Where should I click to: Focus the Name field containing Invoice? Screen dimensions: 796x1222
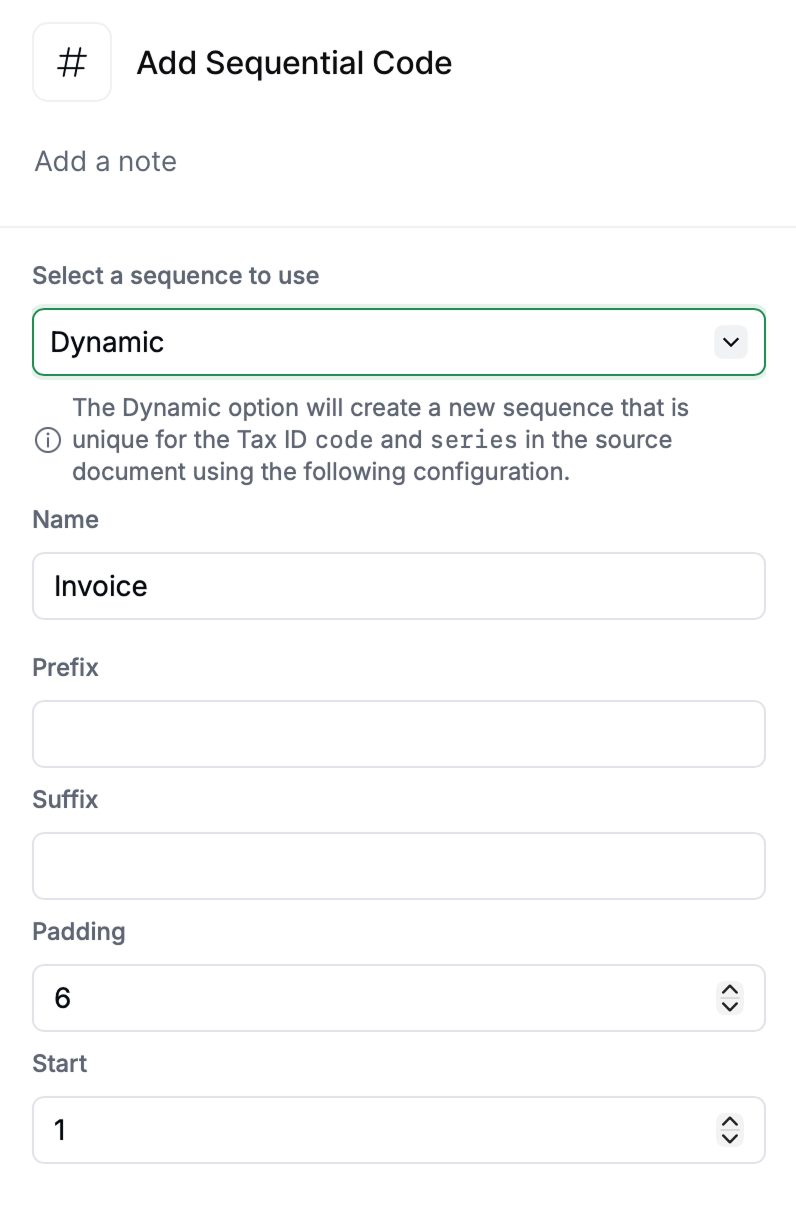coord(398,586)
